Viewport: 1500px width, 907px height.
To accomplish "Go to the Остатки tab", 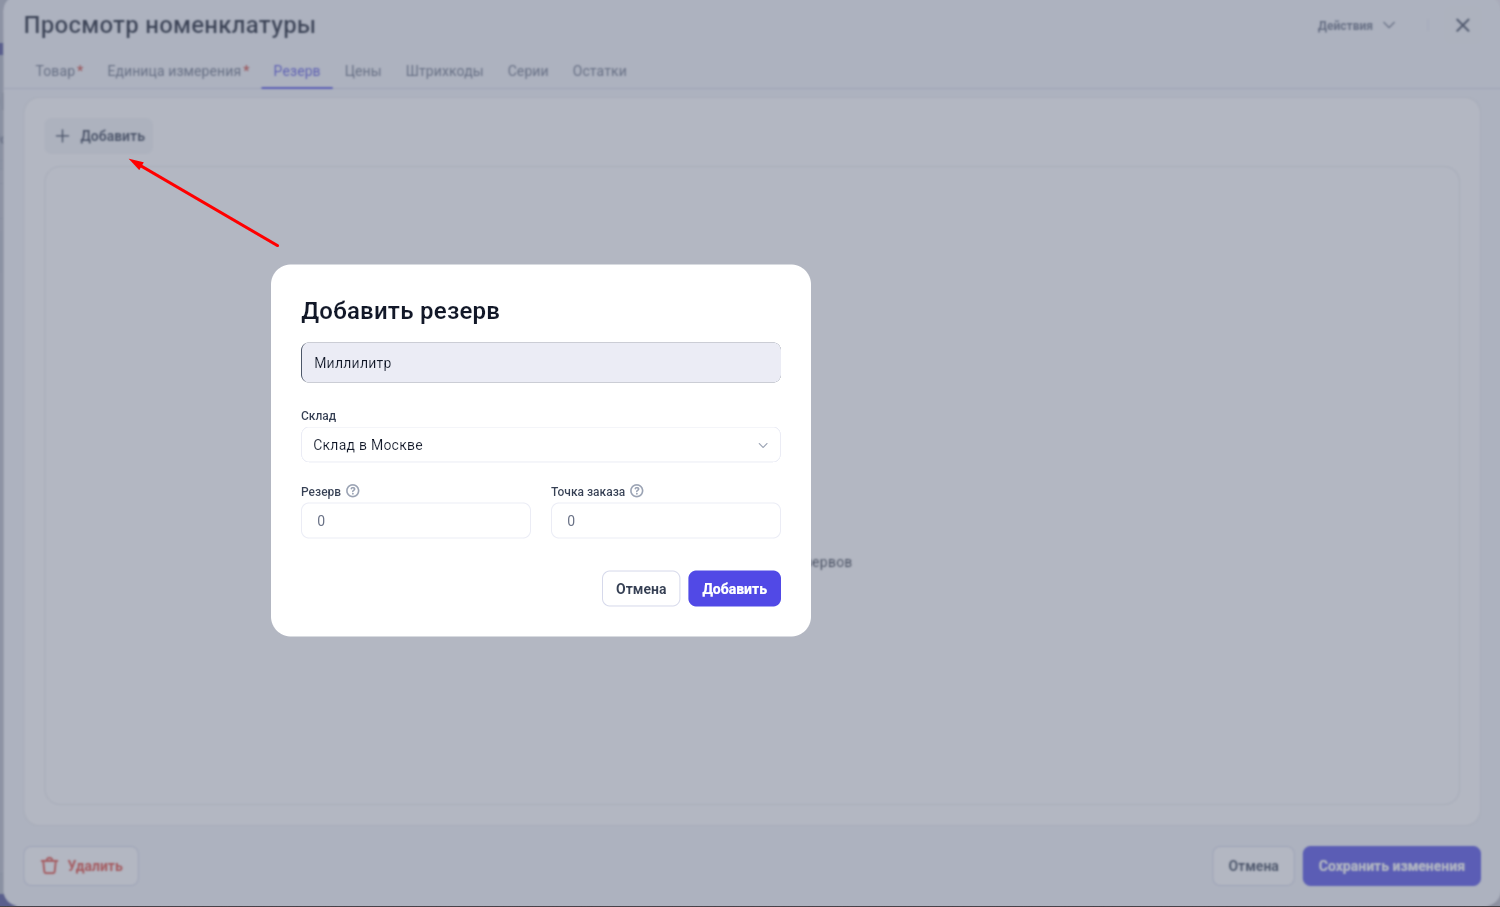I will 599,71.
